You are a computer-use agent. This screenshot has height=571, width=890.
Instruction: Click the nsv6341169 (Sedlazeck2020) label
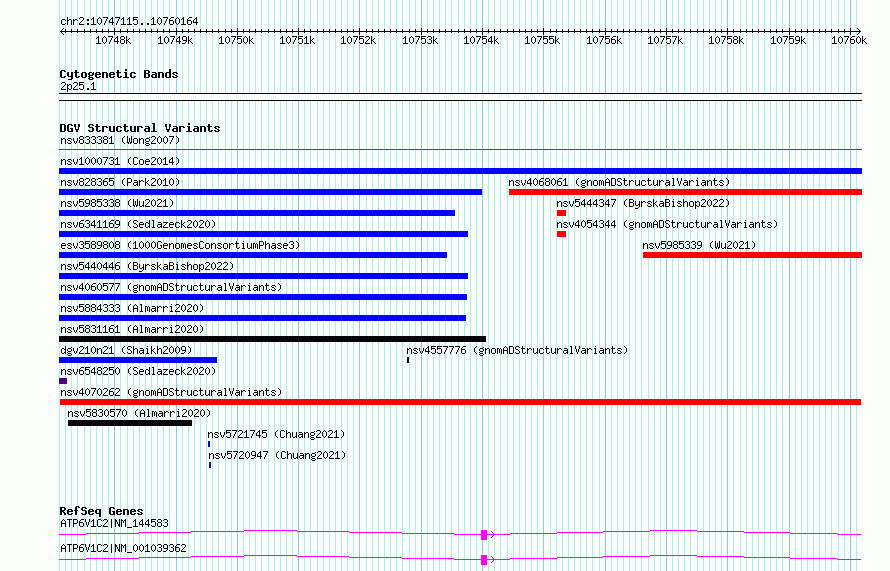coord(138,224)
